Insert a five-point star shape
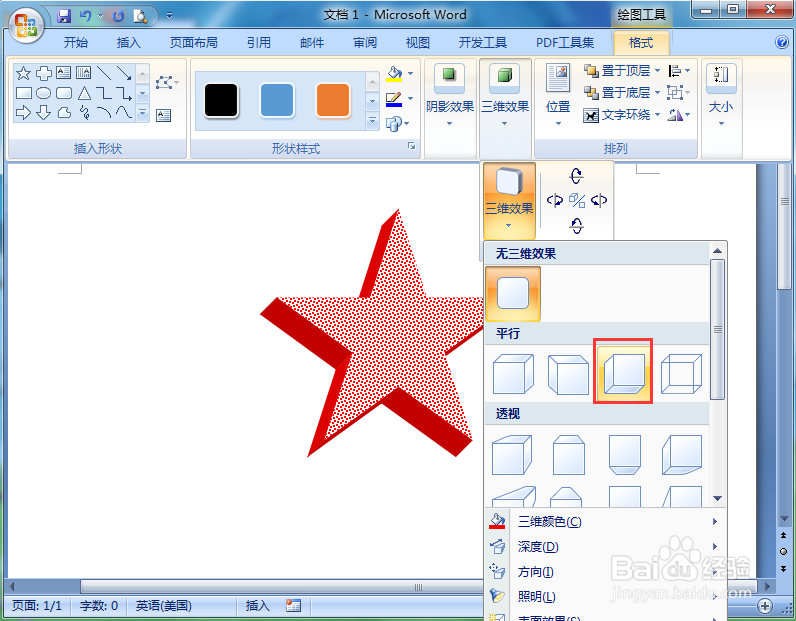This screenshot has height=621, width=796. 23,73
